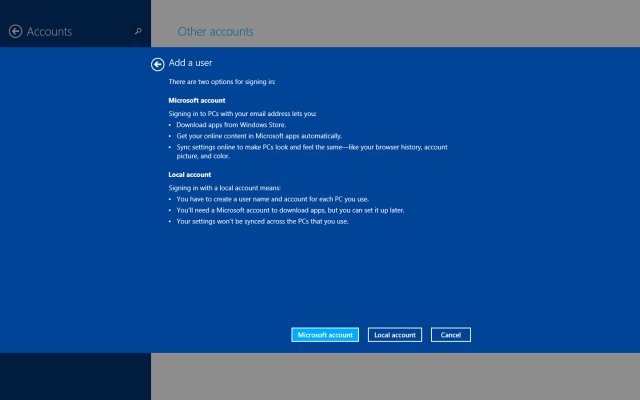Click 'Download apps from Windows Store' bullet
The image size is (640, 400).
pos(231,125)
